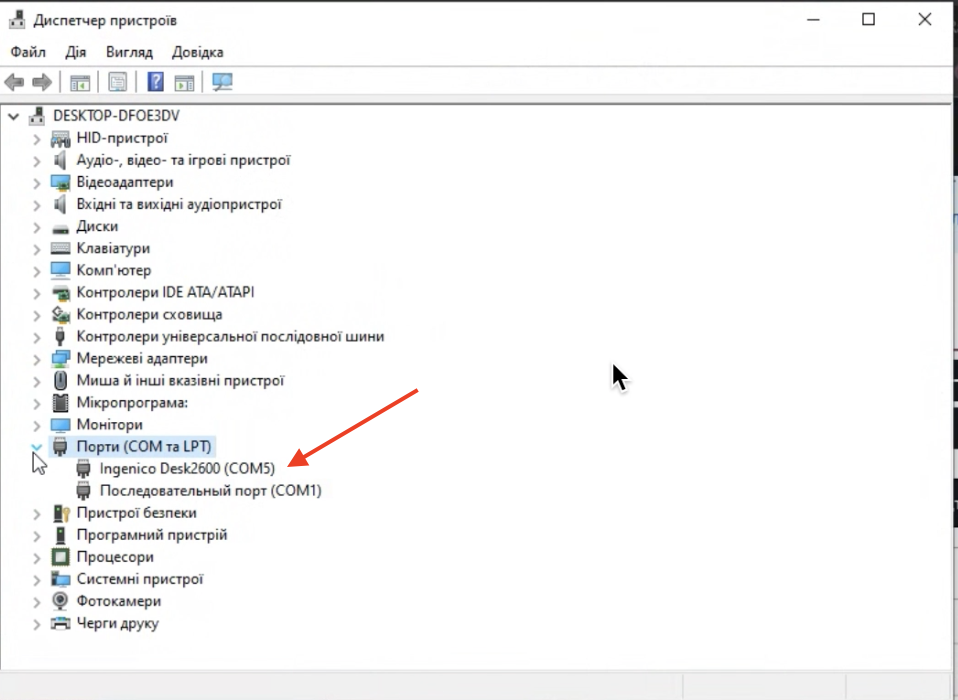Image resolution: width=958 pixels, height=700 pixels.
Task: Toggle the action pane toolbar icon
Action: 184,82
